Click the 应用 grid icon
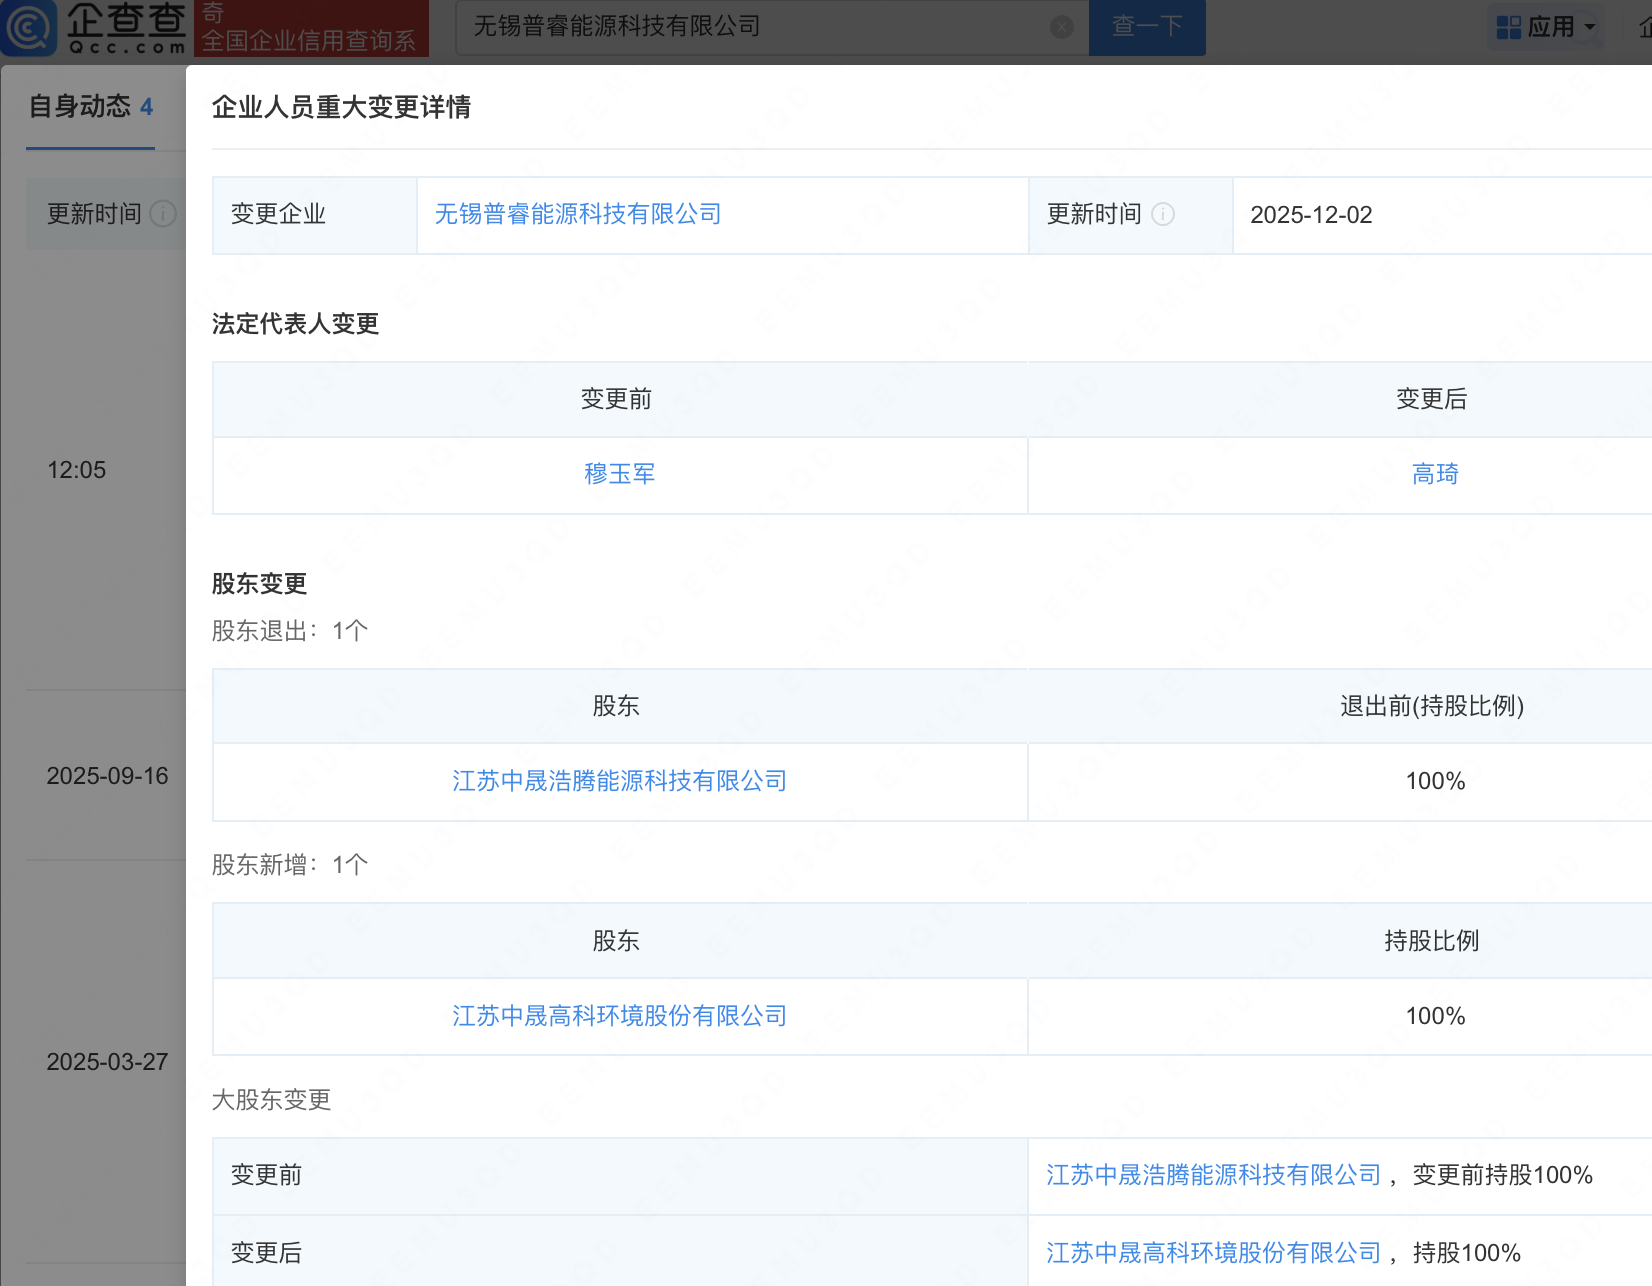1652x1286 pixels. pyautogui.click(x=1508, y=27)
